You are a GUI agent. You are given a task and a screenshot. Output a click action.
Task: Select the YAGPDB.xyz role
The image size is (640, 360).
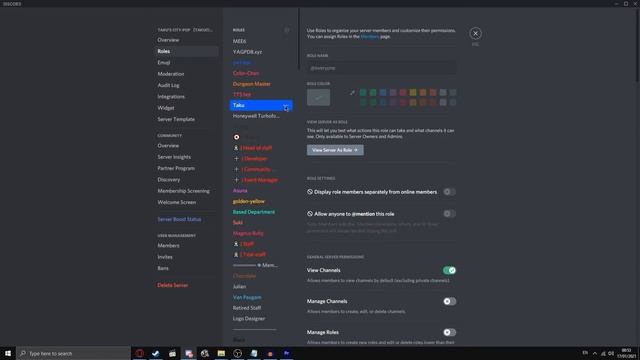(x=247, y=52)
